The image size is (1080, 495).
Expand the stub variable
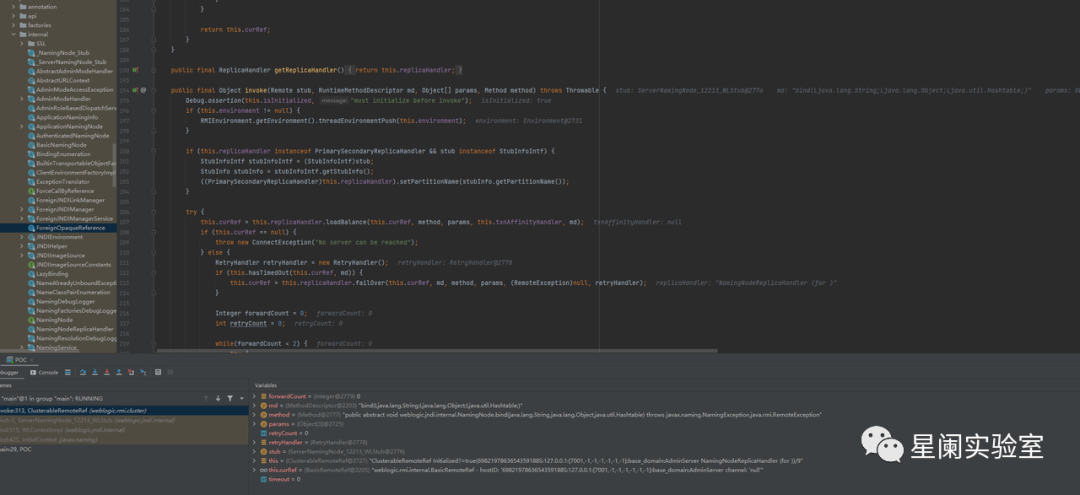tap(254, 452)
